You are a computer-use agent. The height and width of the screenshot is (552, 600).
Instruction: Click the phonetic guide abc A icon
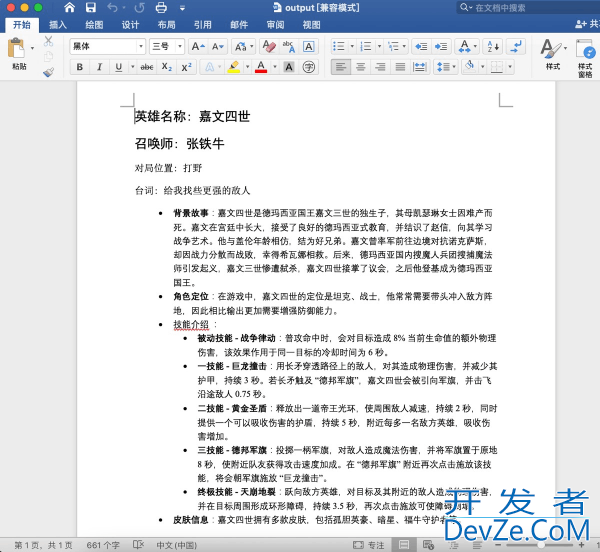coord(289,46)
